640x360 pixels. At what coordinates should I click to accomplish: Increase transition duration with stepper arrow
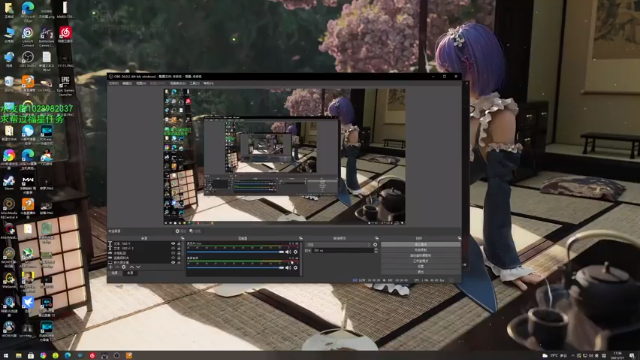[376, 249]
